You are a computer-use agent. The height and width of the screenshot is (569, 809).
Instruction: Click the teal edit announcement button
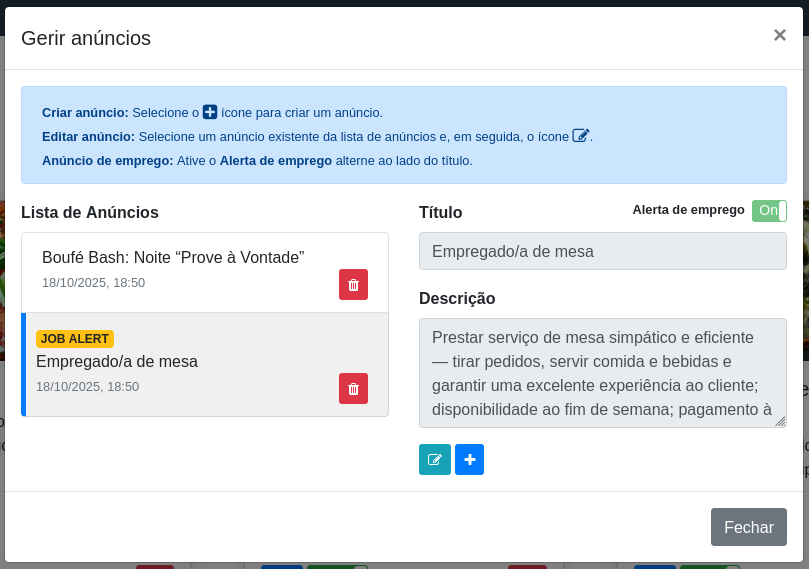(x=435, y=459)
